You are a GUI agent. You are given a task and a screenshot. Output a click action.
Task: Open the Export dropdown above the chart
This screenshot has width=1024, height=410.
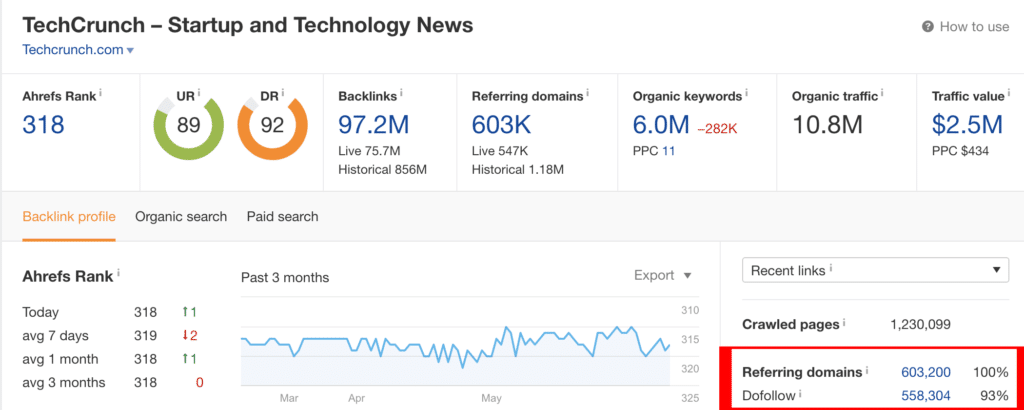(662, 276)
